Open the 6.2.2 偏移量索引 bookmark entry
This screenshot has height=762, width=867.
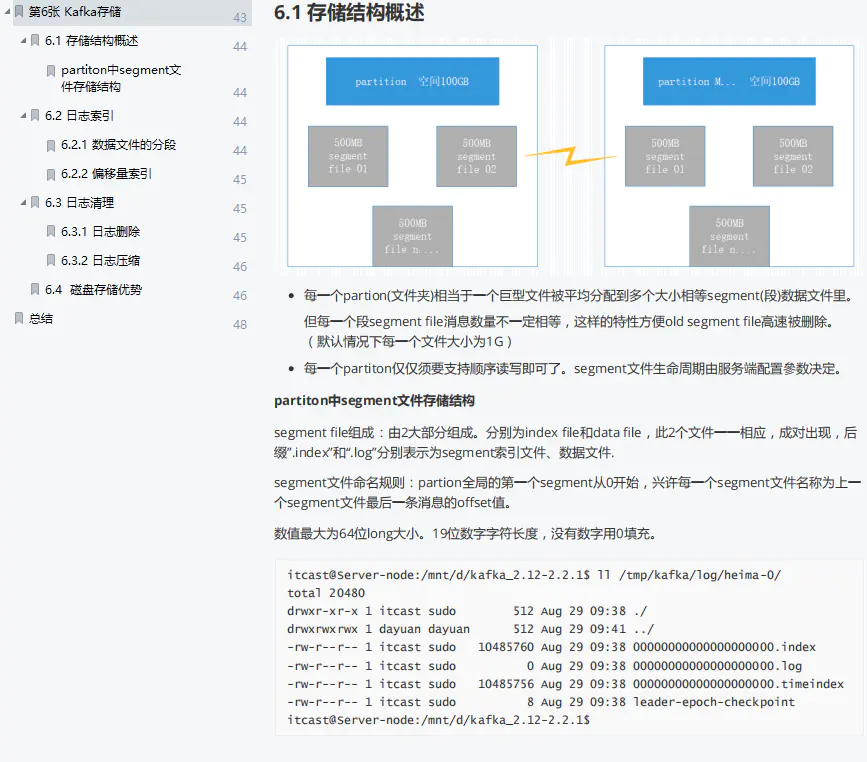(105, 174)
